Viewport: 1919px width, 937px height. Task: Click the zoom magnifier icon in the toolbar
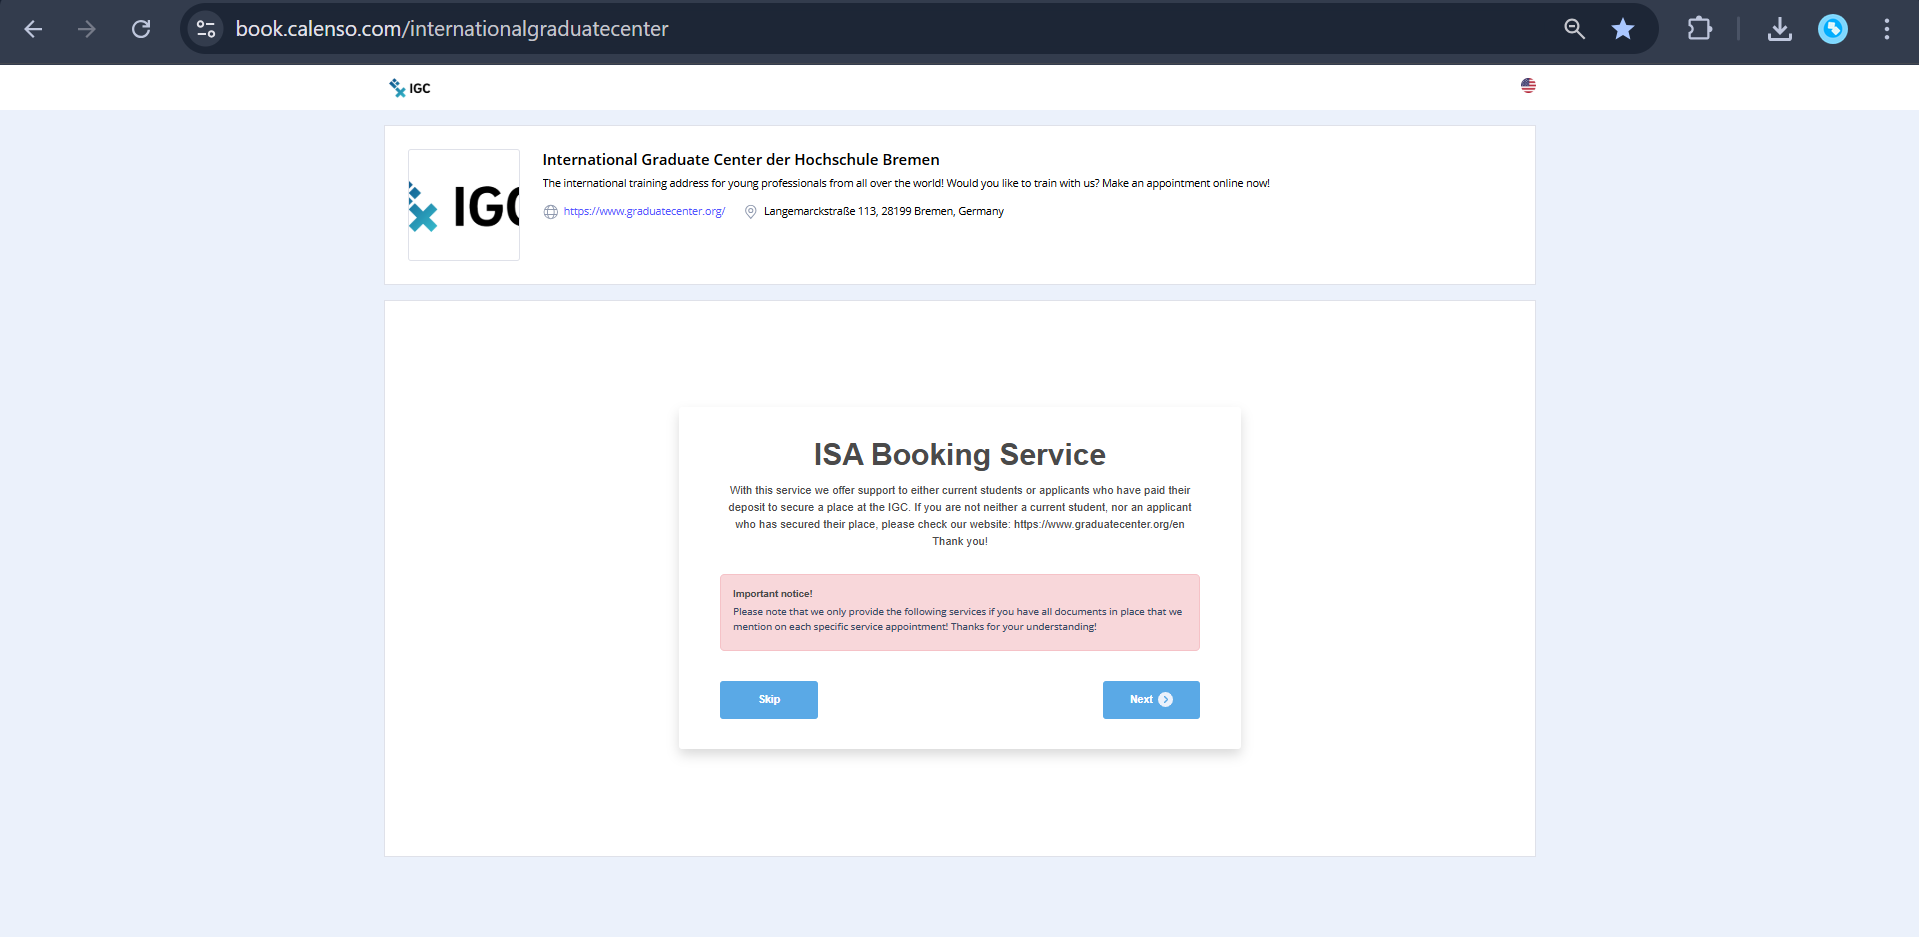(1575, 29)
